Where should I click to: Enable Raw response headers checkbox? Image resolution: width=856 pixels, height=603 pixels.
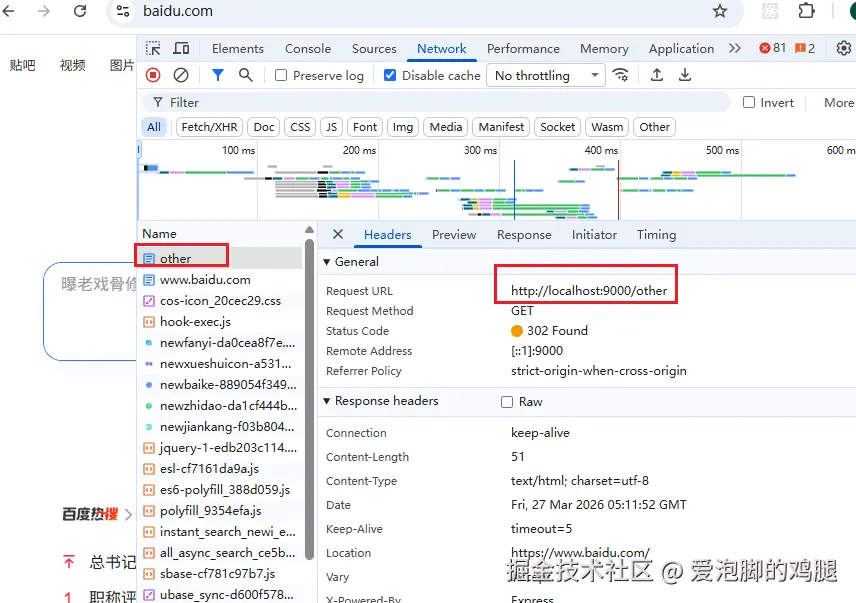click(x=507, y=402)
